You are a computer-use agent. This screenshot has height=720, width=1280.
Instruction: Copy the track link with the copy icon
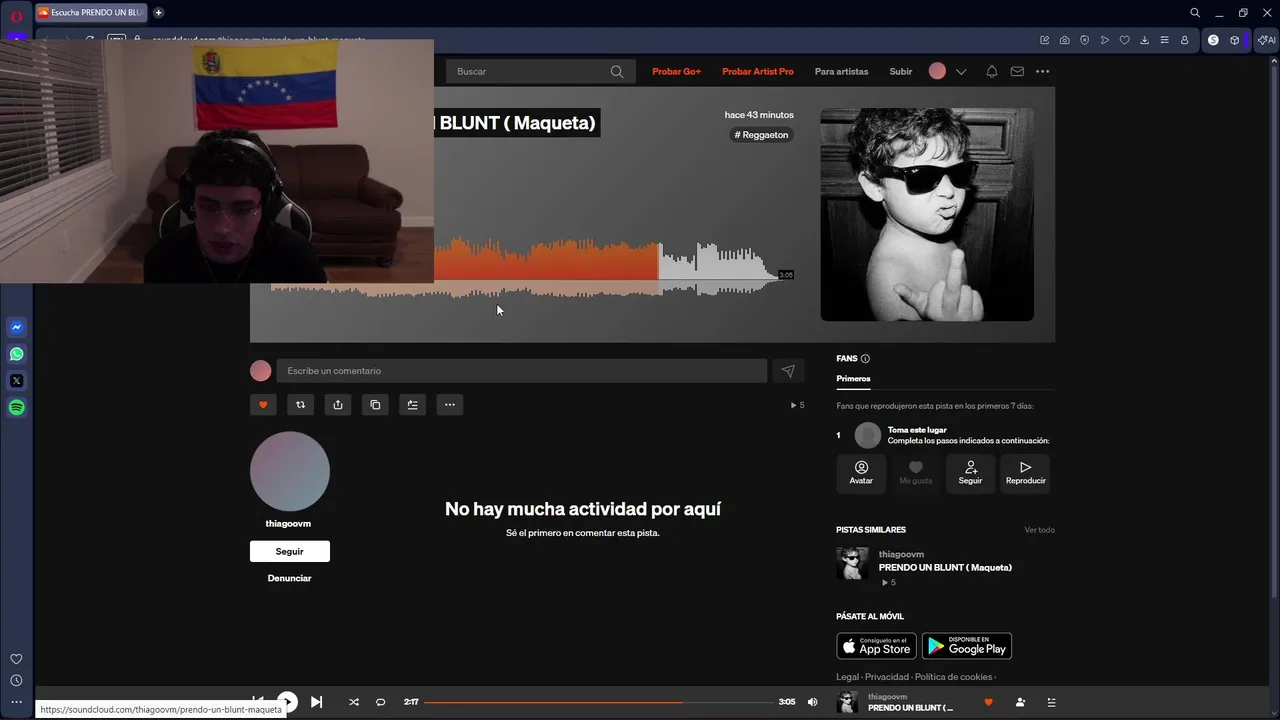(x=375, y=405)
